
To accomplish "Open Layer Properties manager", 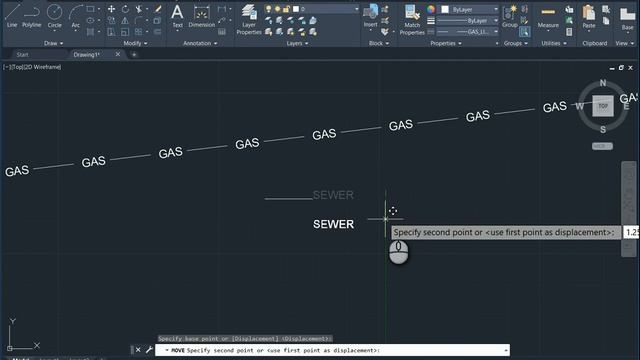I will tap(249, 20).
